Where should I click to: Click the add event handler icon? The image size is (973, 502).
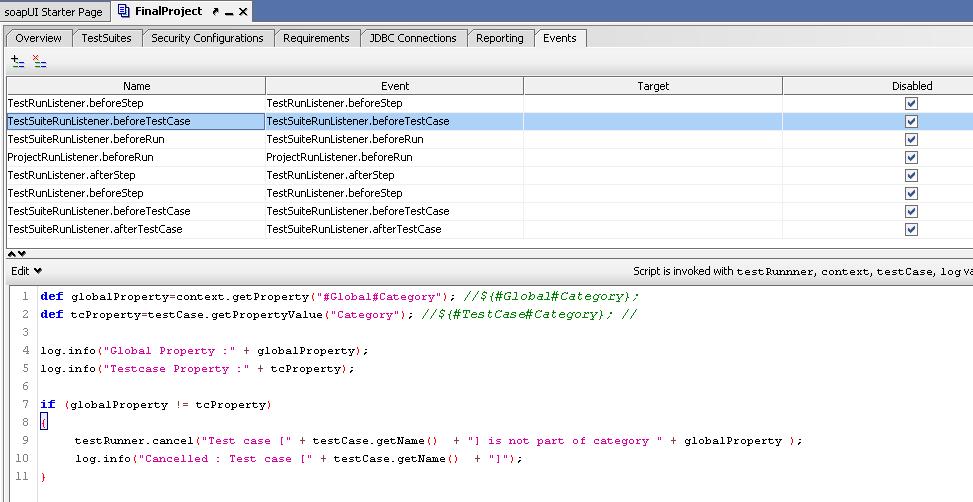click(18, 61)
